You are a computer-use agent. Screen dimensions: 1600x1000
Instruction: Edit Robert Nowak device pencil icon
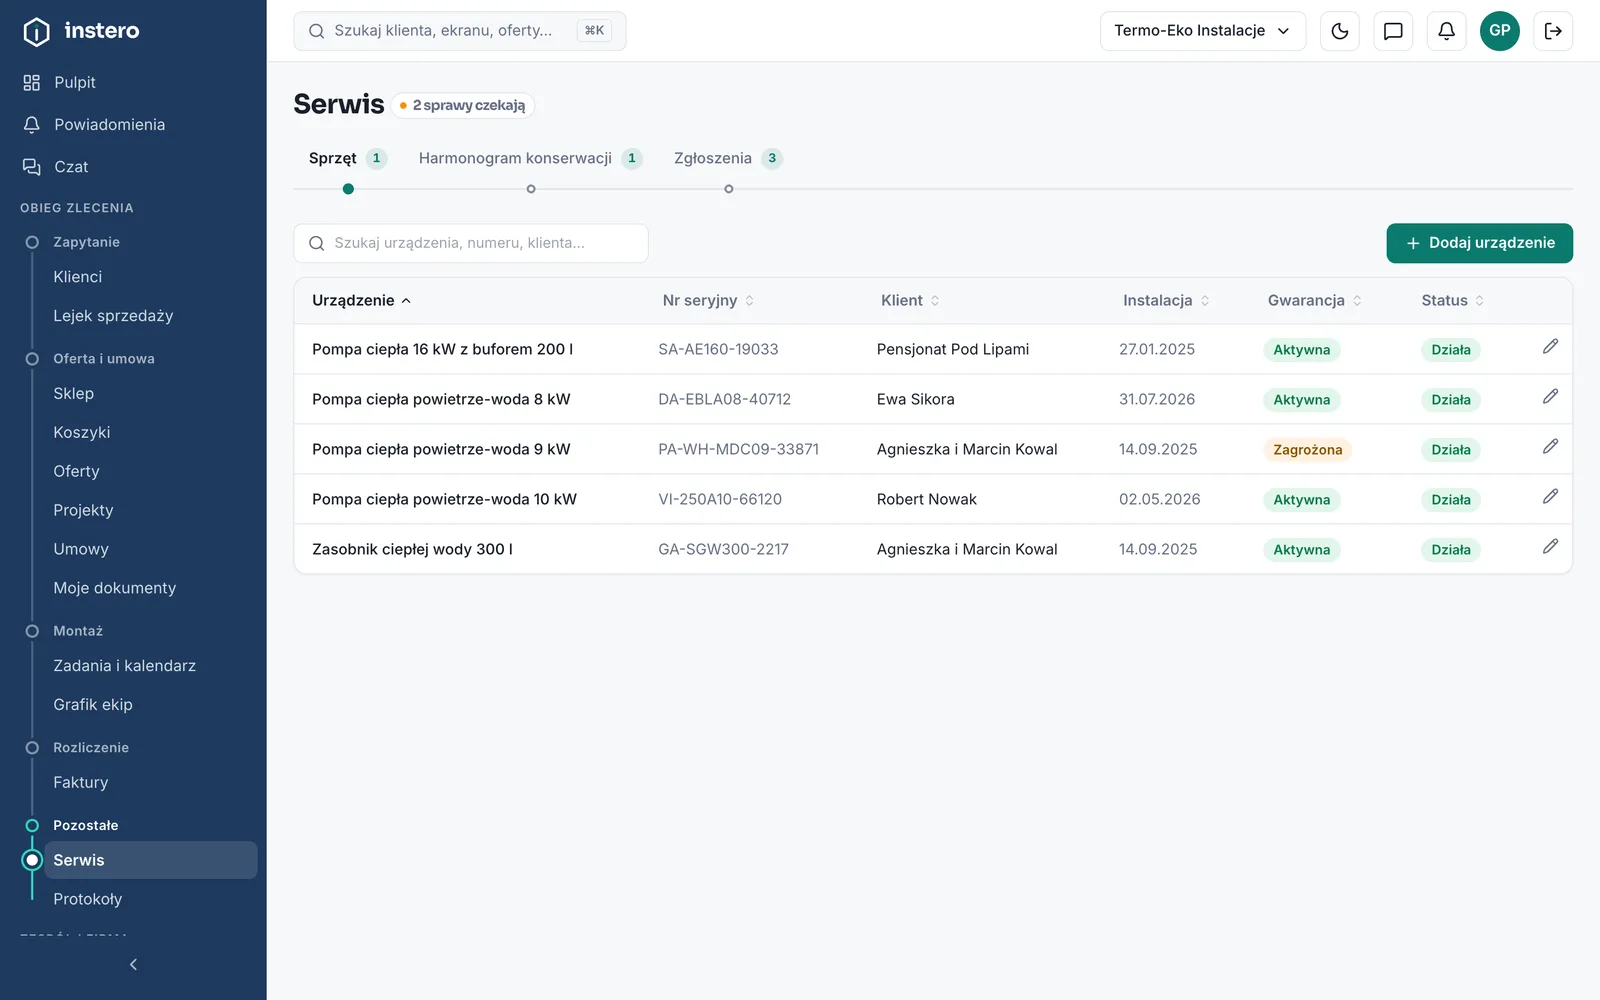(1550, 497)
